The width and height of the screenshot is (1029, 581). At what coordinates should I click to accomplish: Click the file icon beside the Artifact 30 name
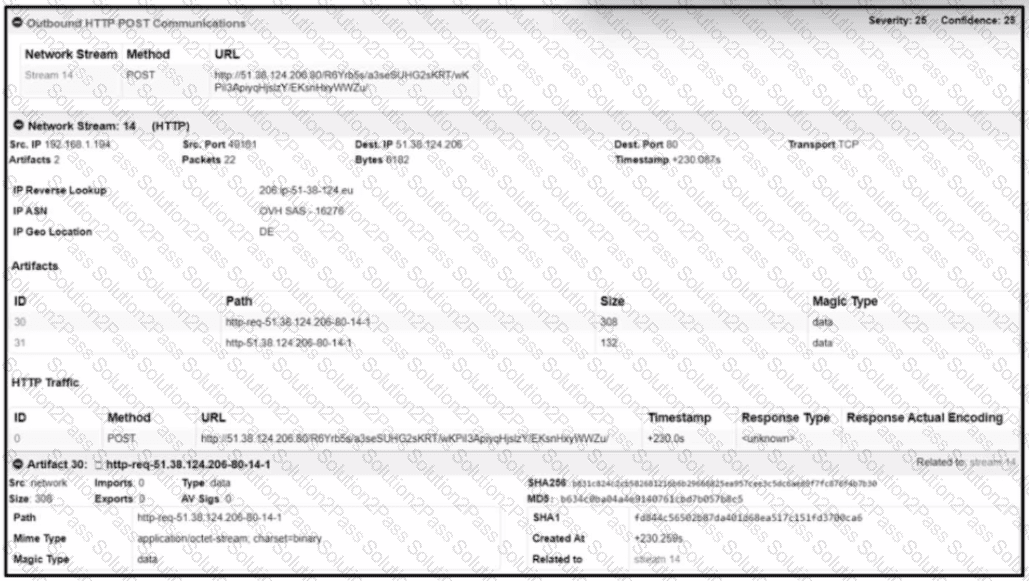point(98,465)
